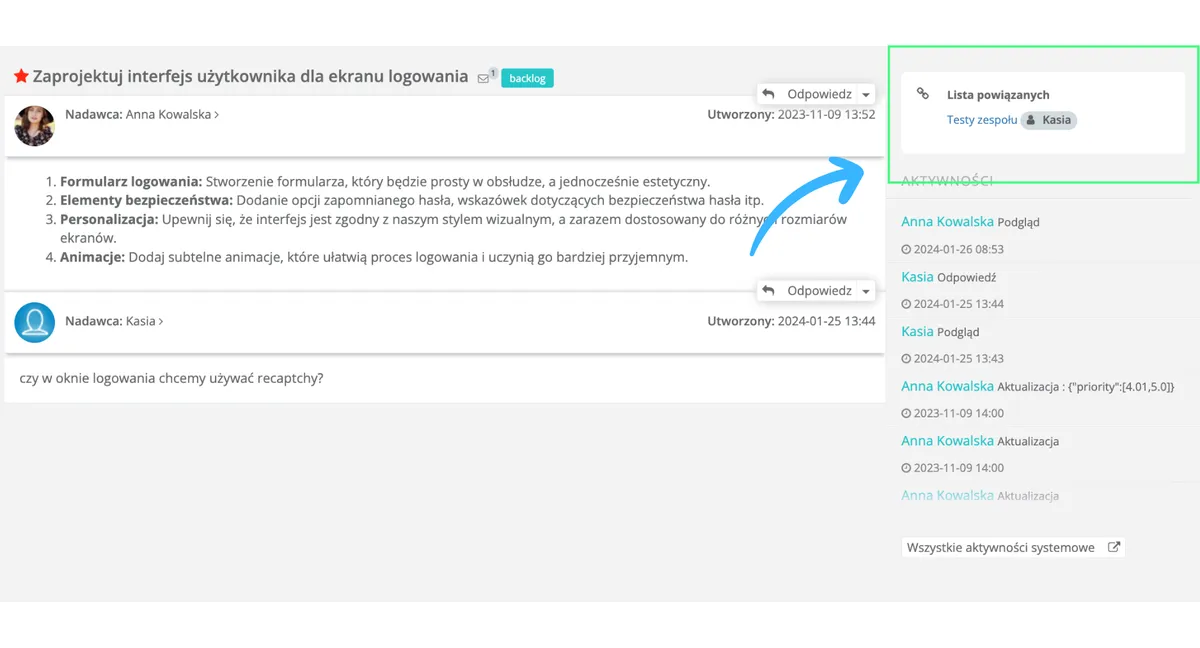Click Odpowiedz button on Anna Kowalska's message
The height and width of the screenshot is (648, 1200).
pyautogui.click(x=808, y=94)
